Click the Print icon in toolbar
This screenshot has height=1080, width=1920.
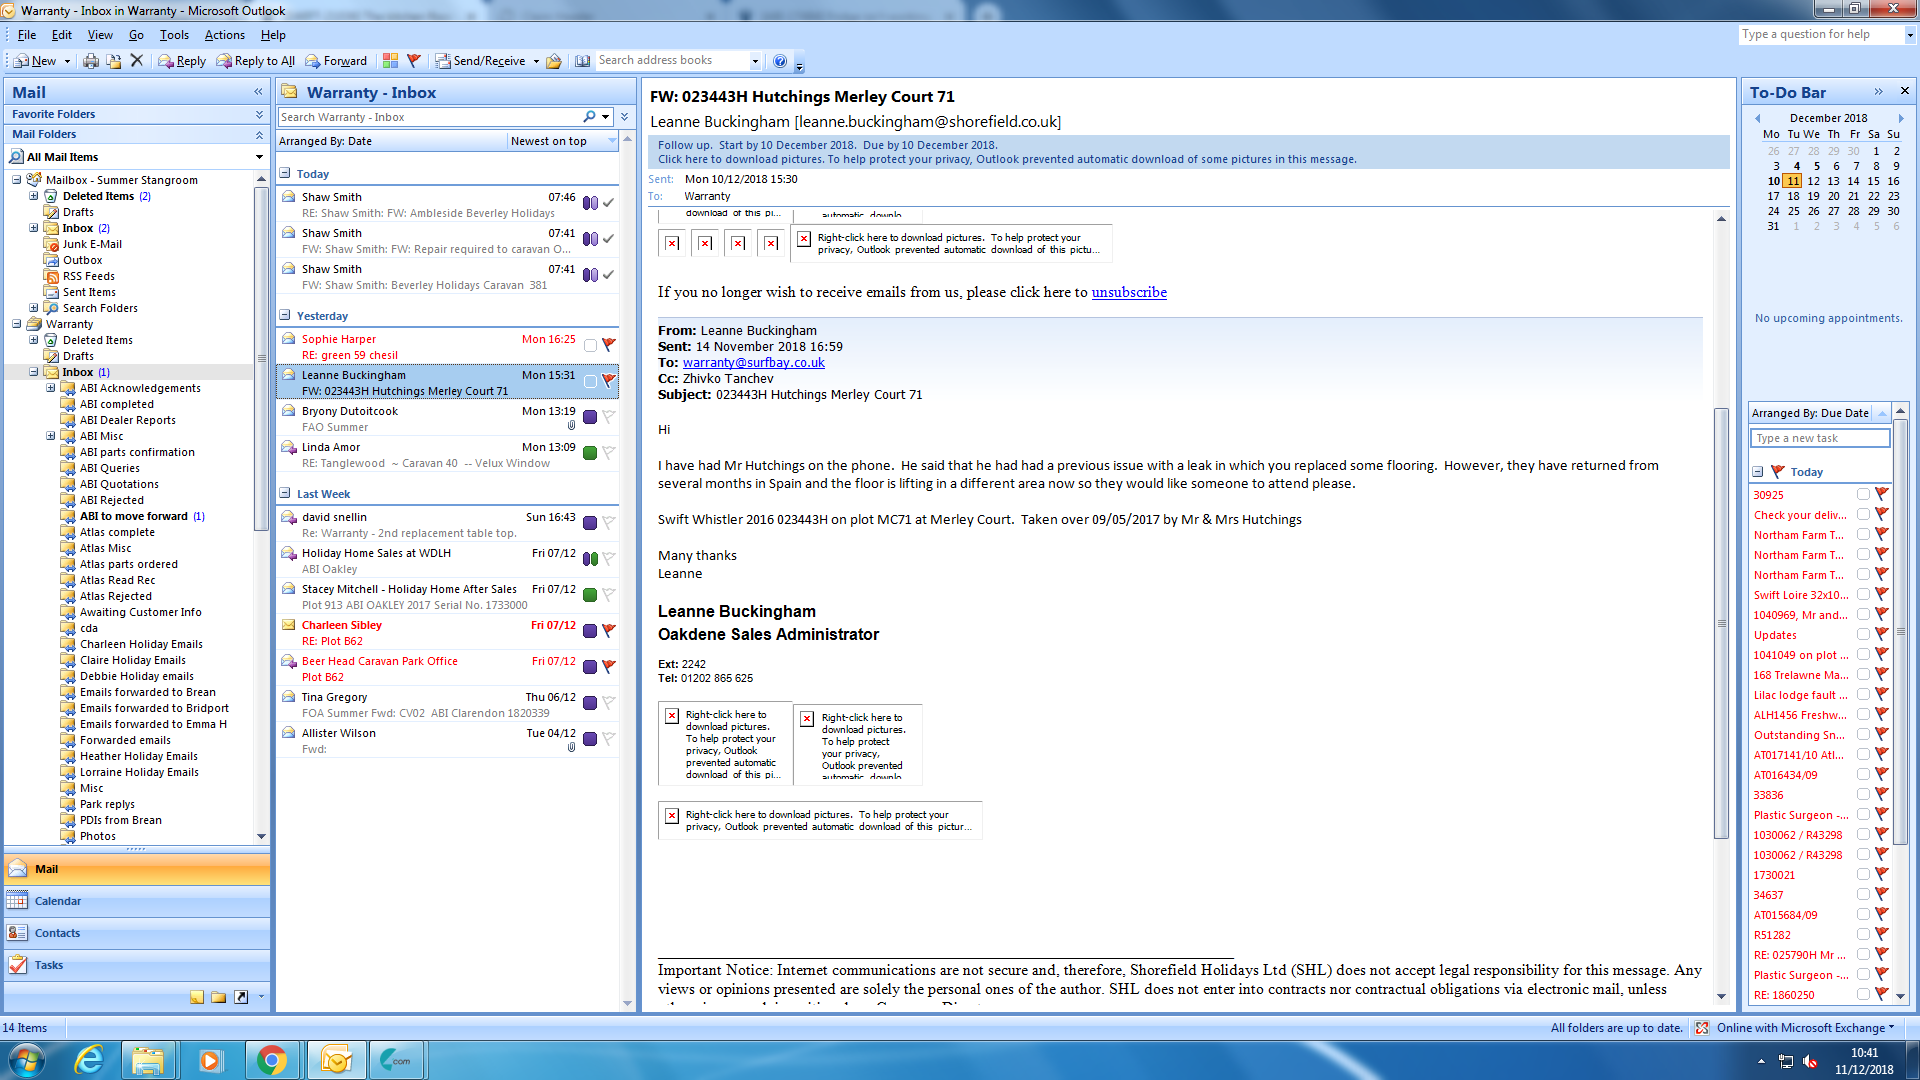[x=91, y=61]
